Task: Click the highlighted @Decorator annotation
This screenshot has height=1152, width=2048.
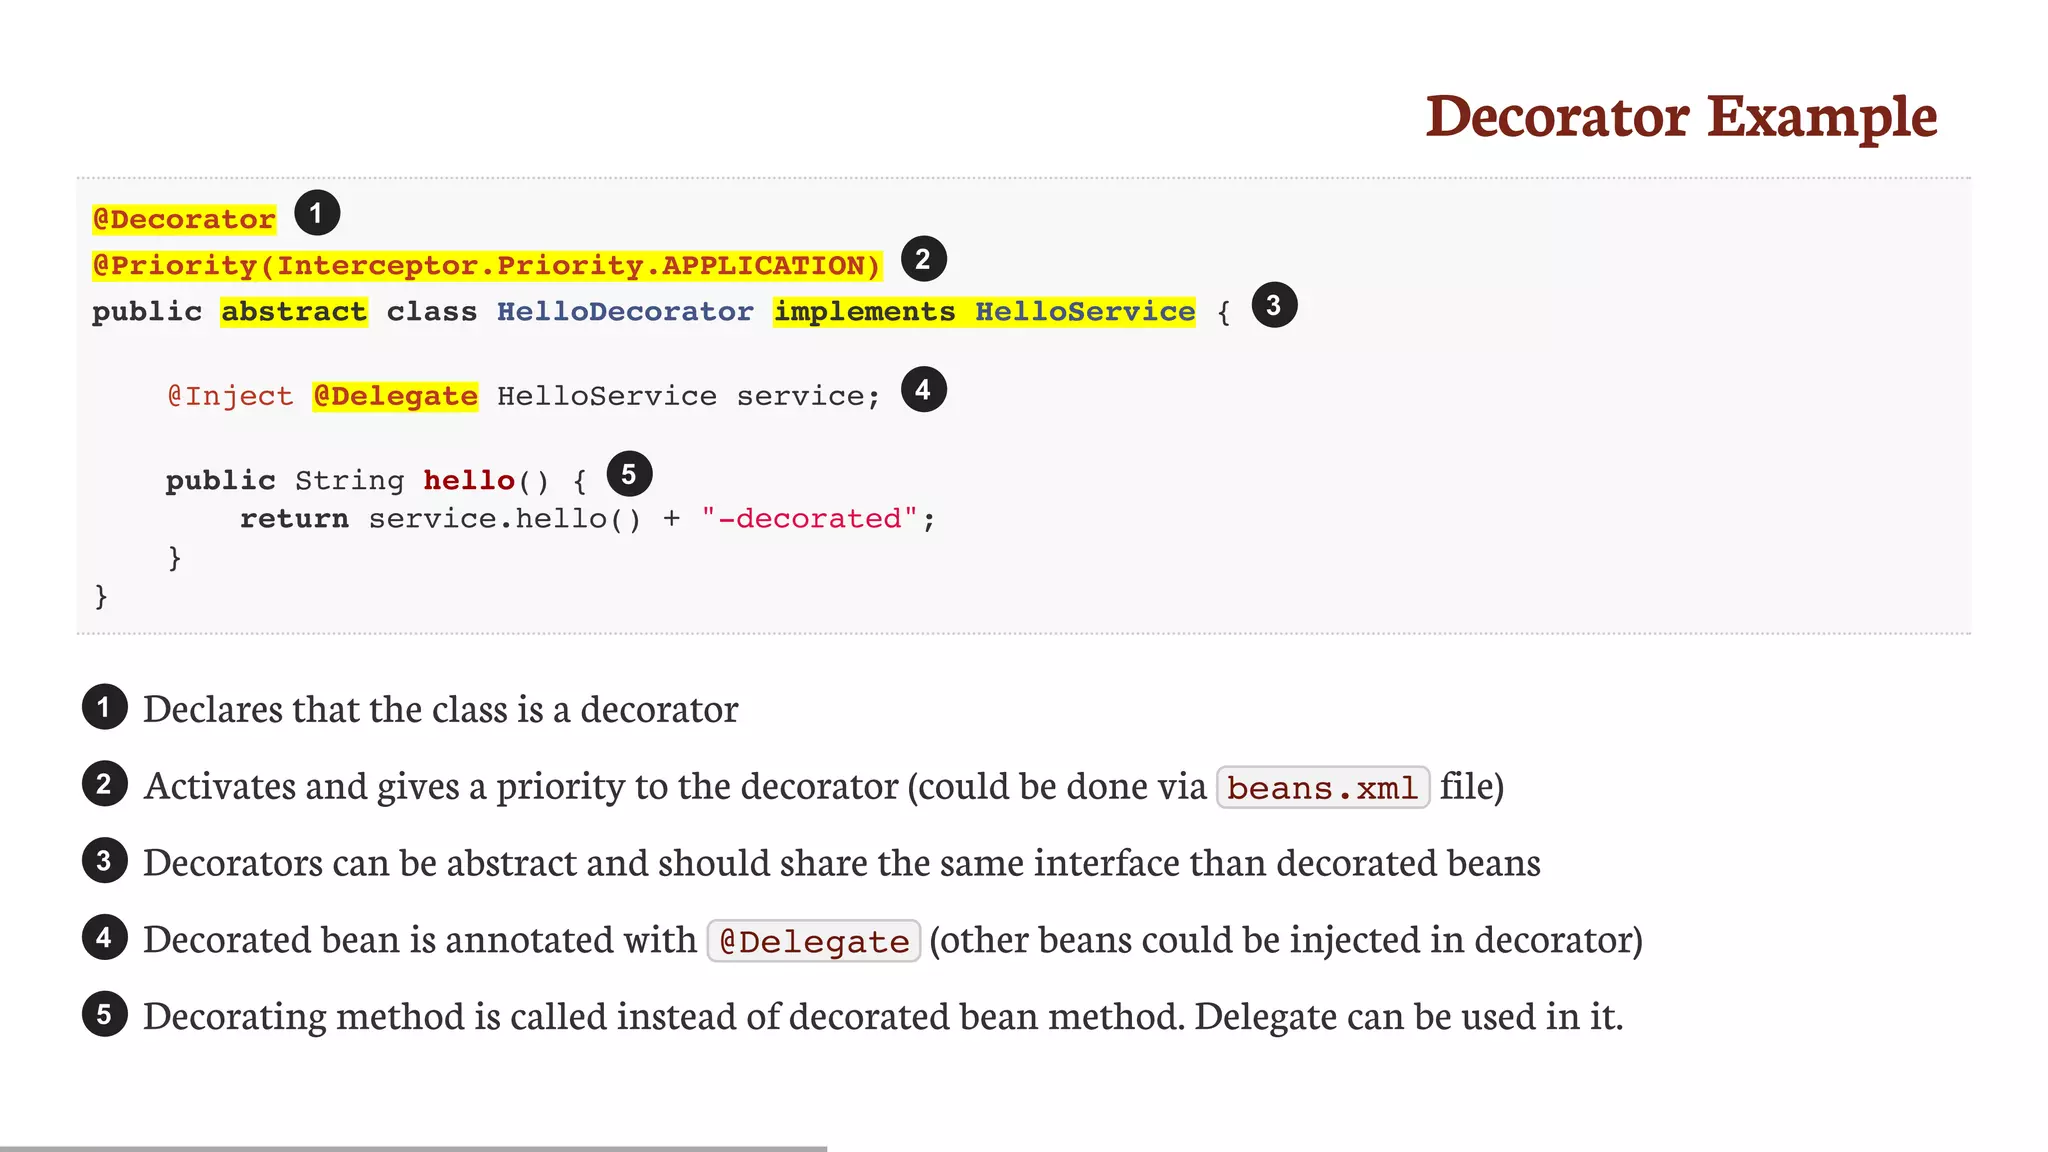Action: pyautogui.click(x=184, y=219)
